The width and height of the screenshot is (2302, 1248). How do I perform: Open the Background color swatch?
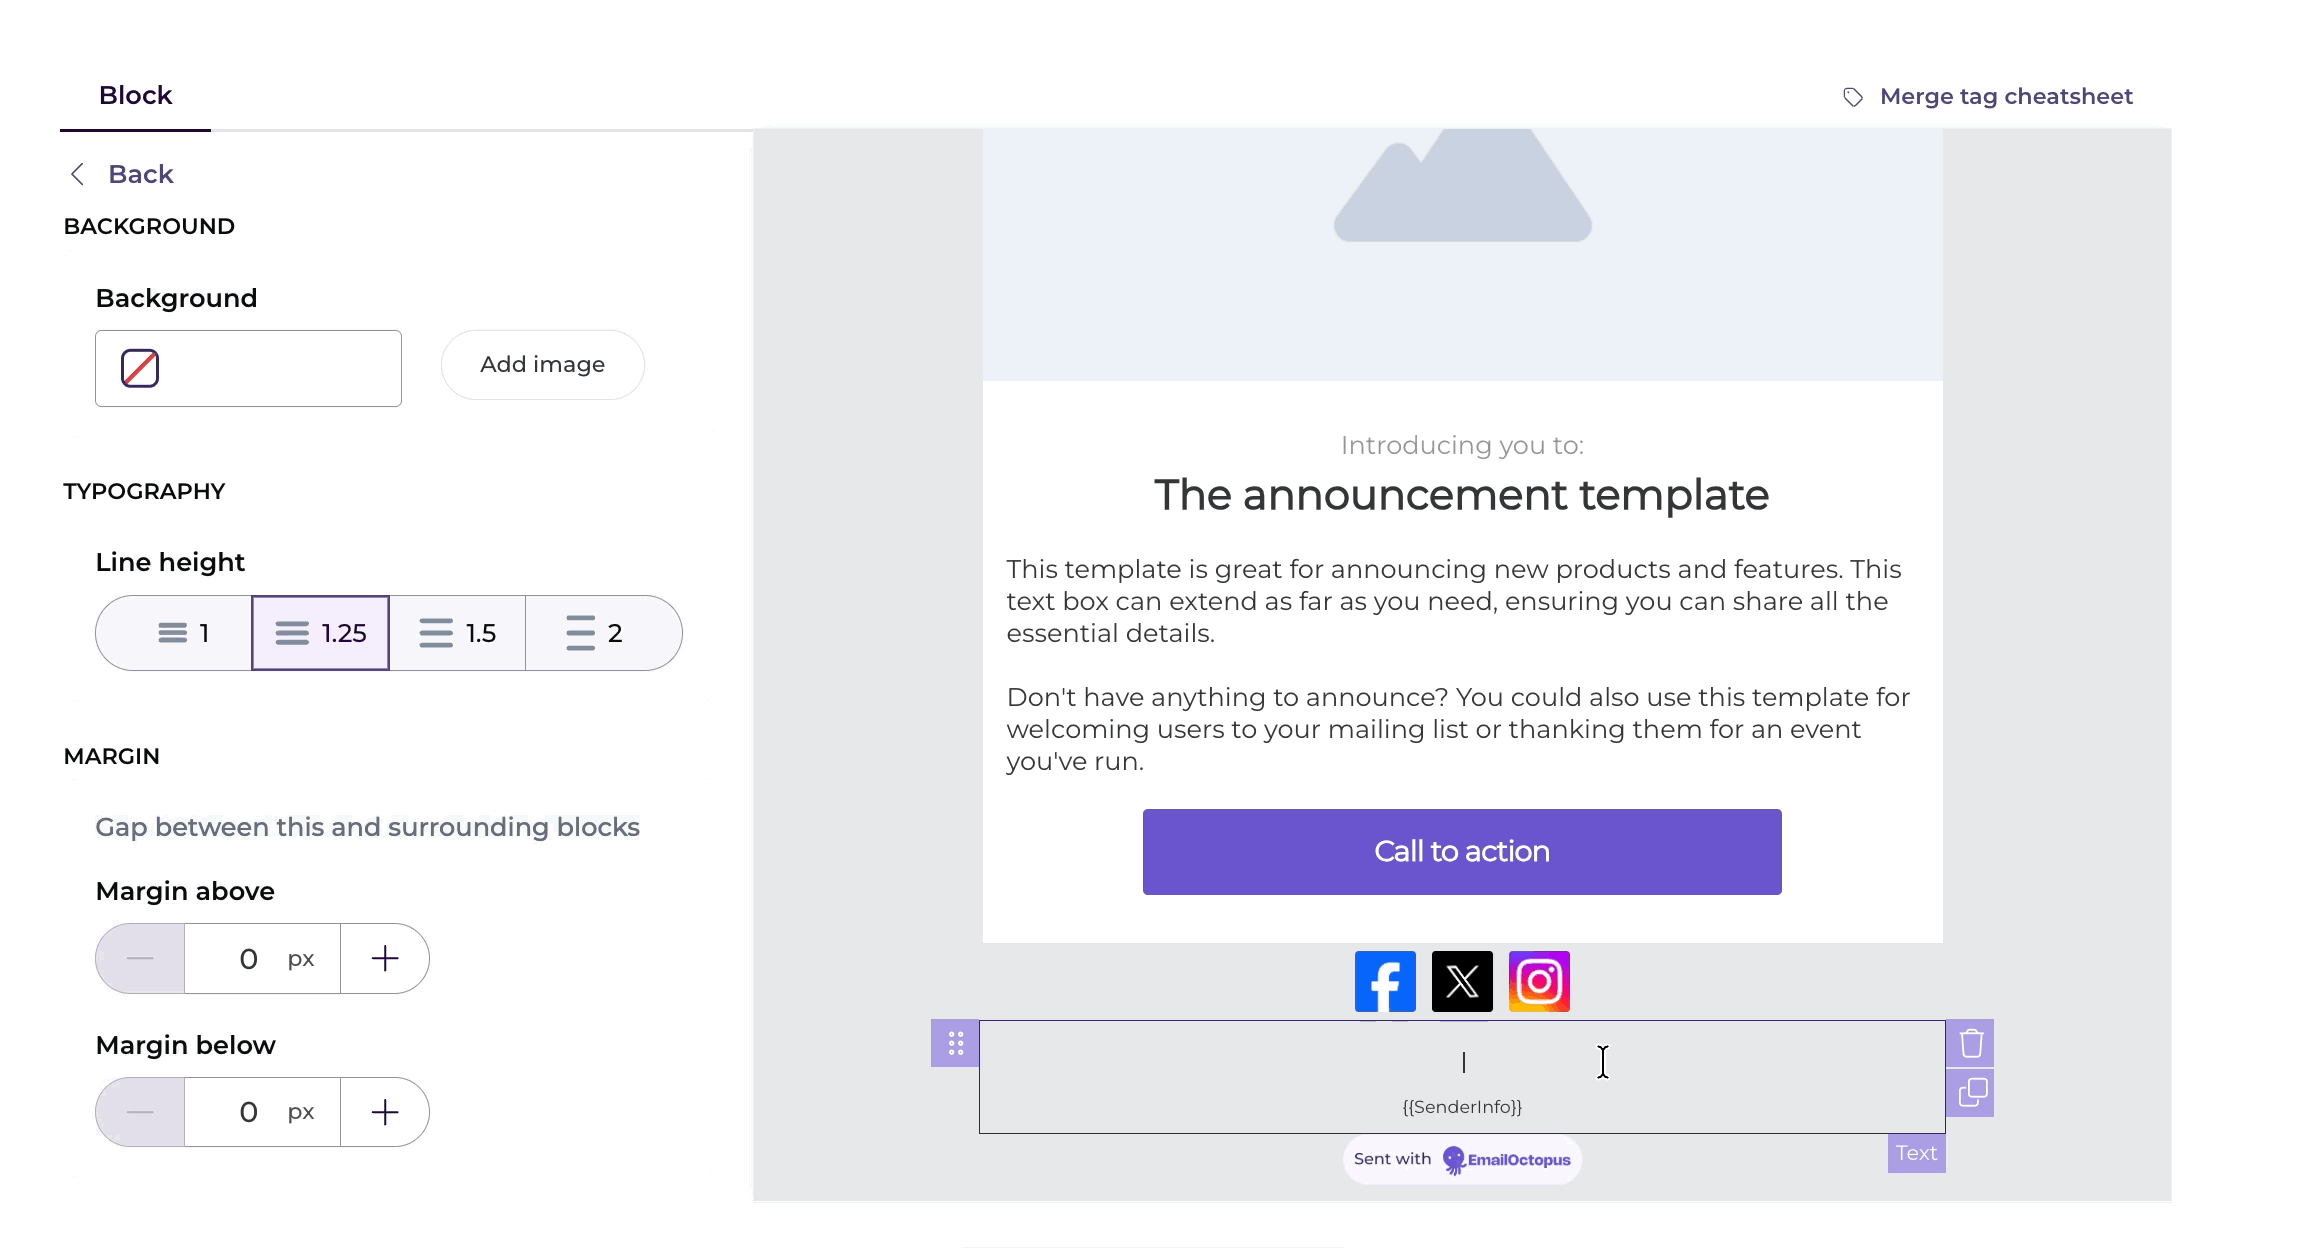click(139, 368)
